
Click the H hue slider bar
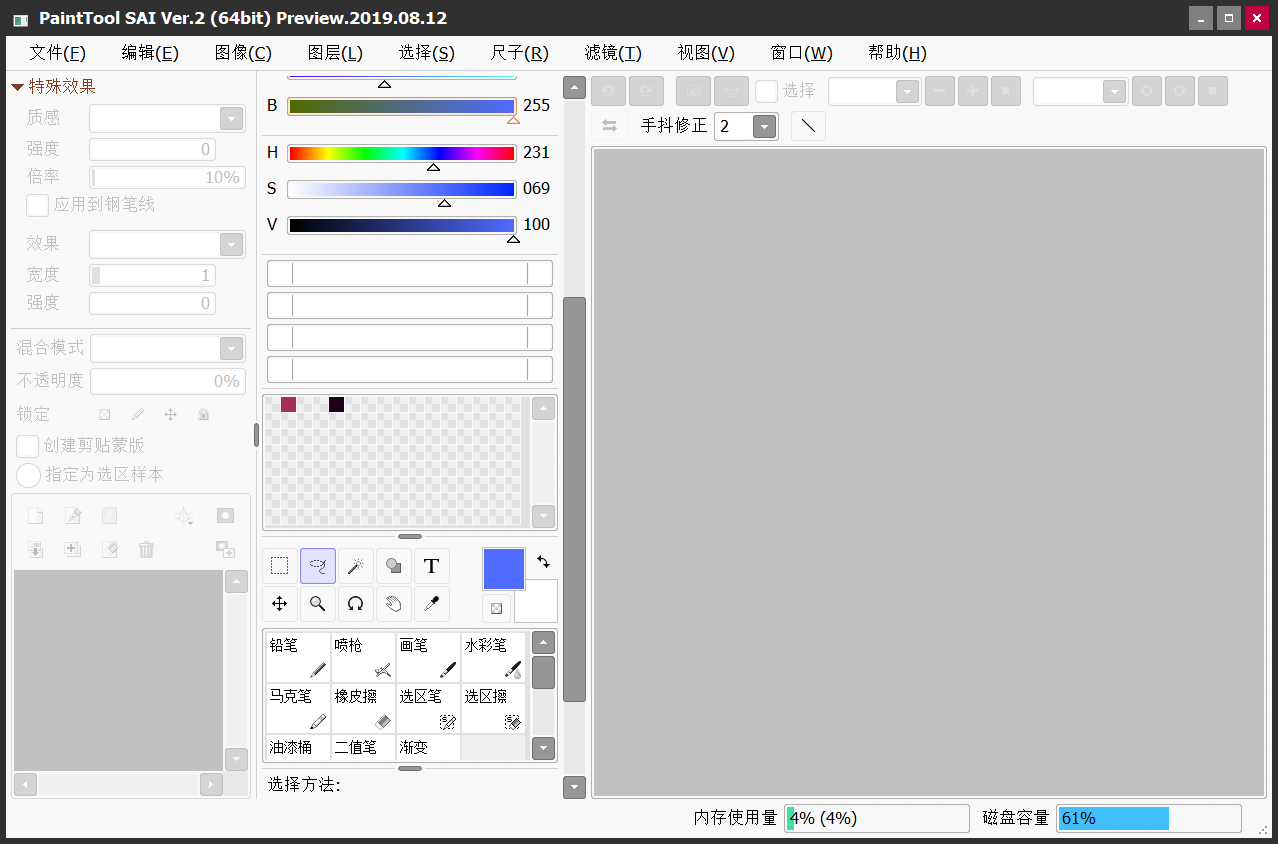click(401, 153)
